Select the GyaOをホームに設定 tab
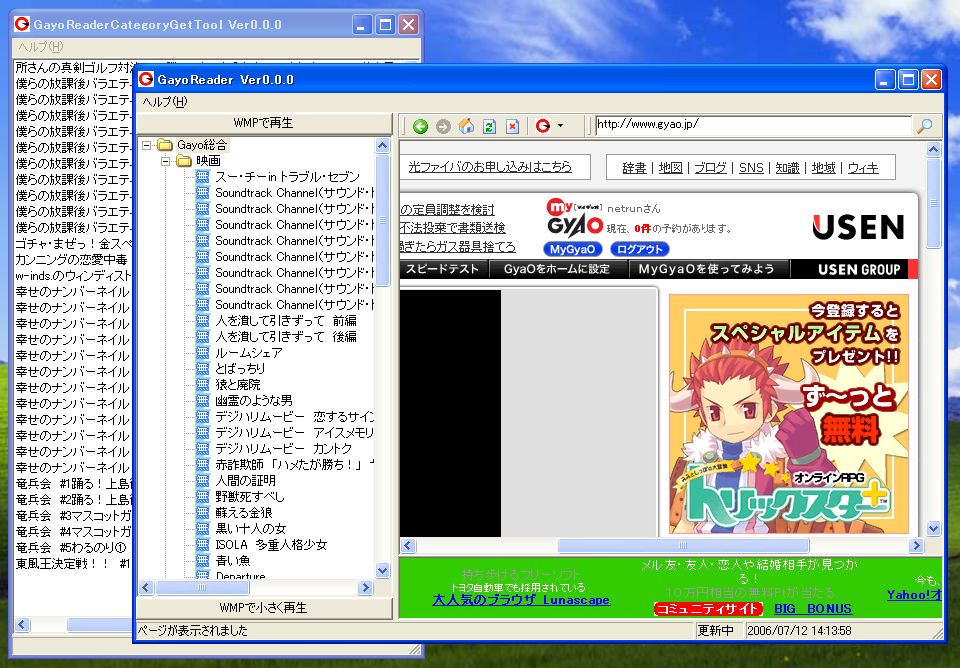This screenshot has width=960, height=668. point(557,269)
